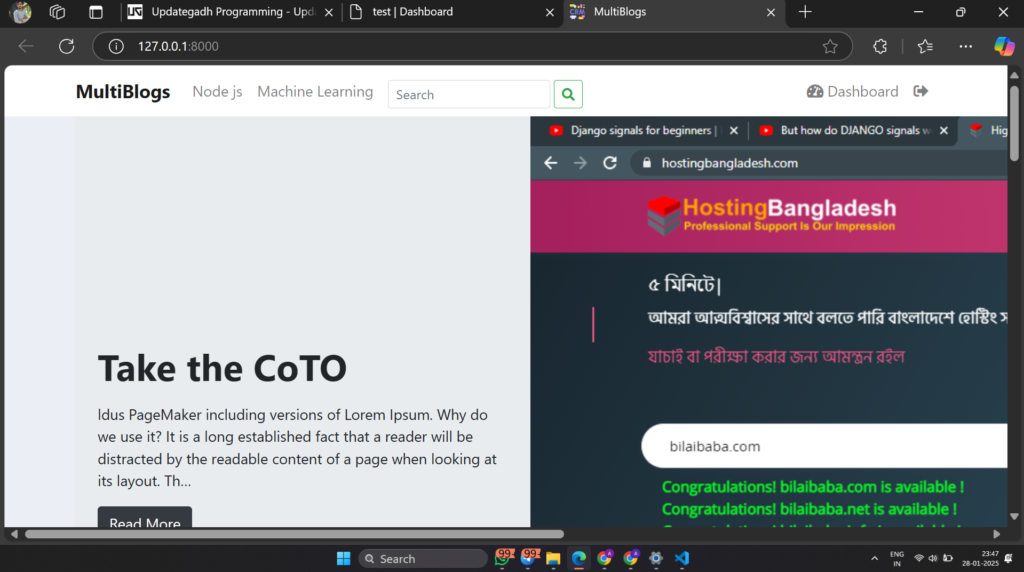Open the Settings gear on the taskbar

point(656,558)
